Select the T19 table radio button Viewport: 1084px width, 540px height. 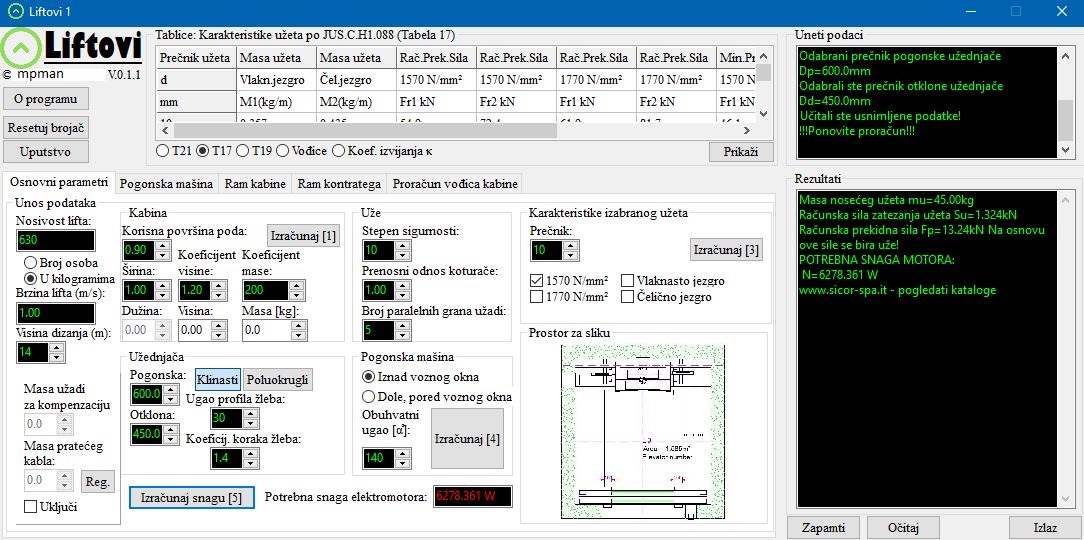point(243,151)
